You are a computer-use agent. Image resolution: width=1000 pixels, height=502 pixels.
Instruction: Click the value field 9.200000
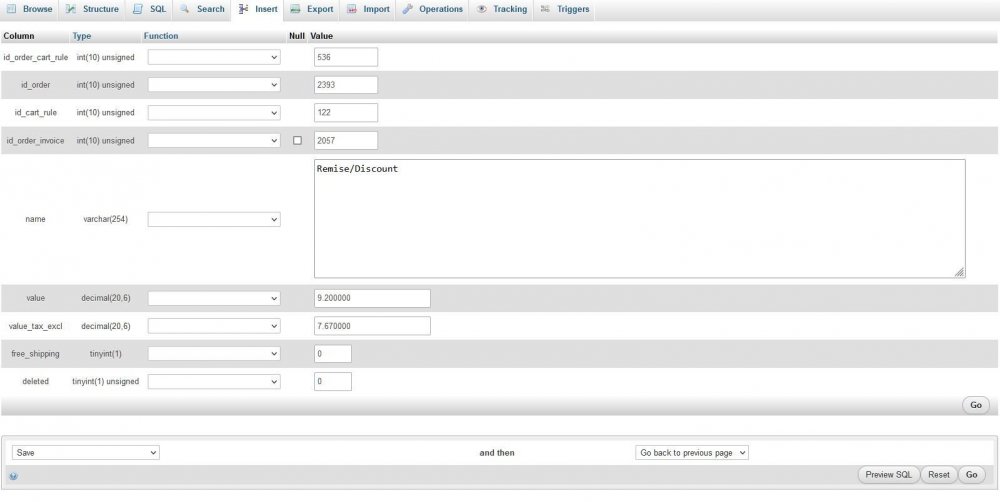tap(372, 298)
